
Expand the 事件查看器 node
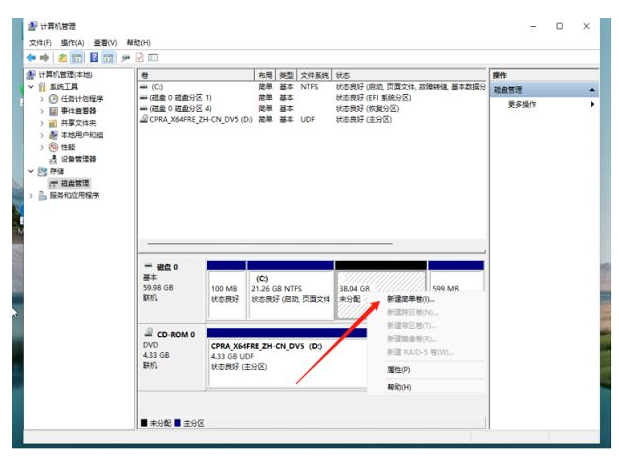pos(42,111)
